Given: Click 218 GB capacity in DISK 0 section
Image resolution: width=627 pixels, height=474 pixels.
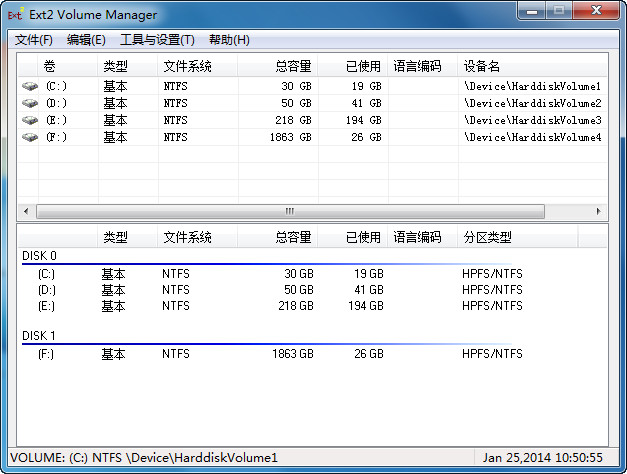Looking at the screenshot, I should click(x=296, y=306).
